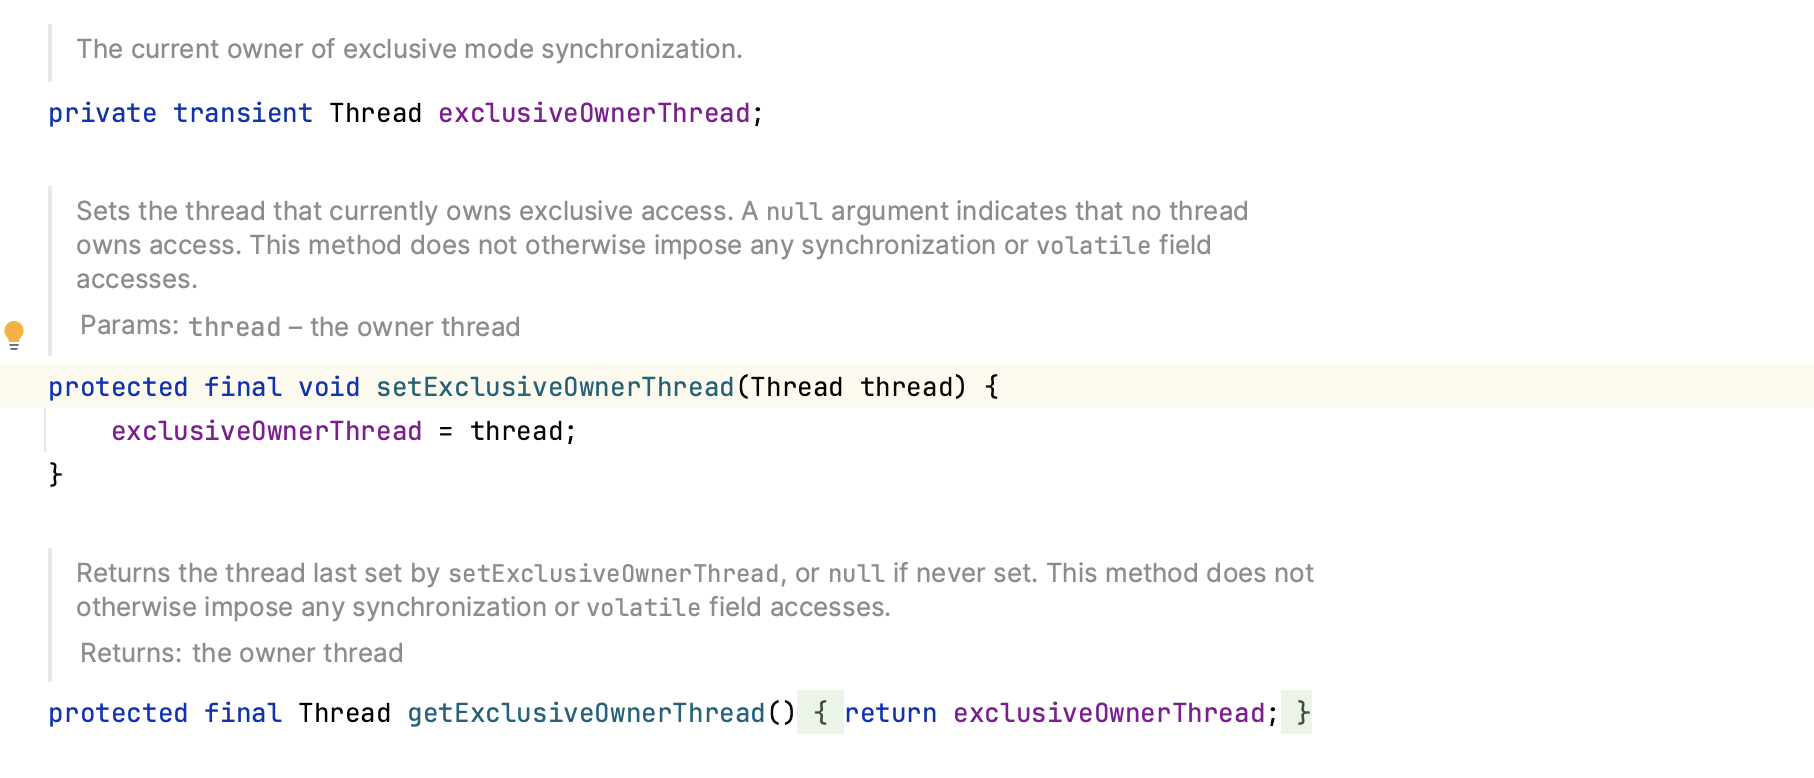
Task: Click setExclusiveOwnerThread method name in its declaration
Action: pos(555,387)
